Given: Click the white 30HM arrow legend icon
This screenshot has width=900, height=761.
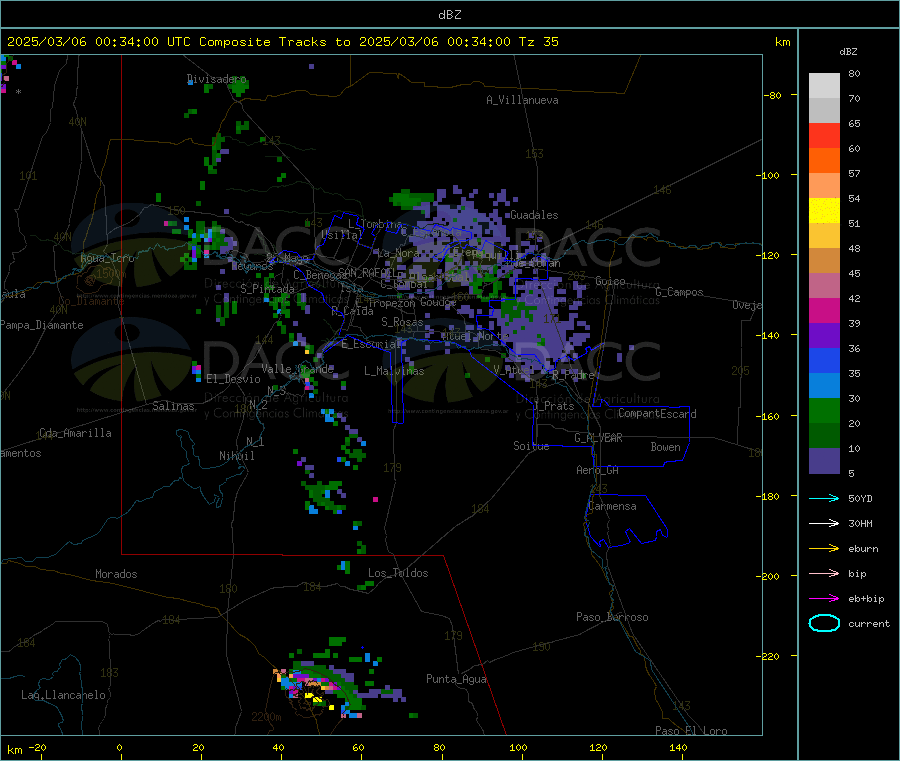Looking at the screenshot, I should [x=824, y=523].
